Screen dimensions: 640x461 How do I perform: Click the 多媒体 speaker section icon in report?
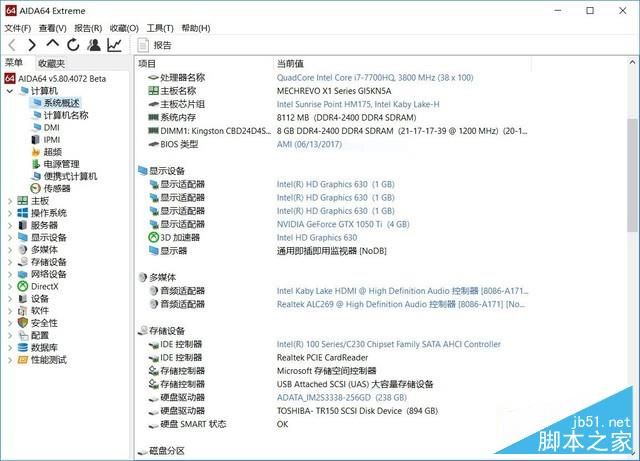142,277
